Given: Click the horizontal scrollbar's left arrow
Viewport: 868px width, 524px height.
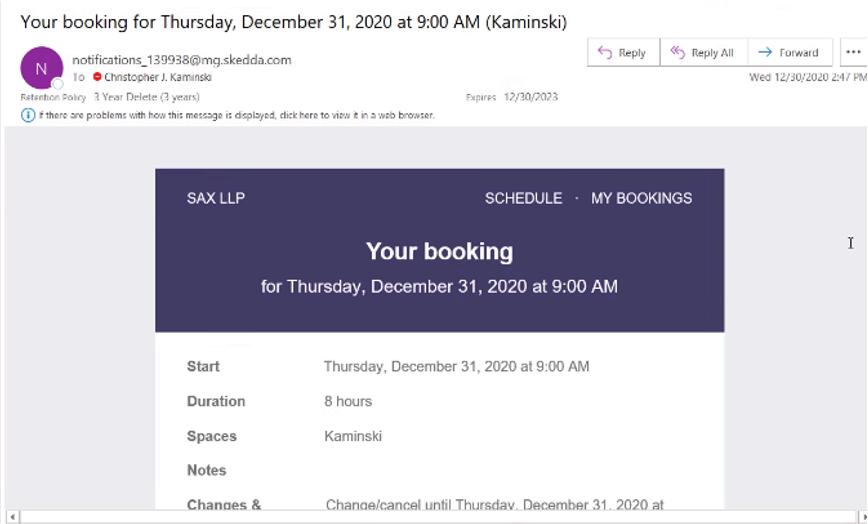Looking at the screenshot, I should click(12, 516).
